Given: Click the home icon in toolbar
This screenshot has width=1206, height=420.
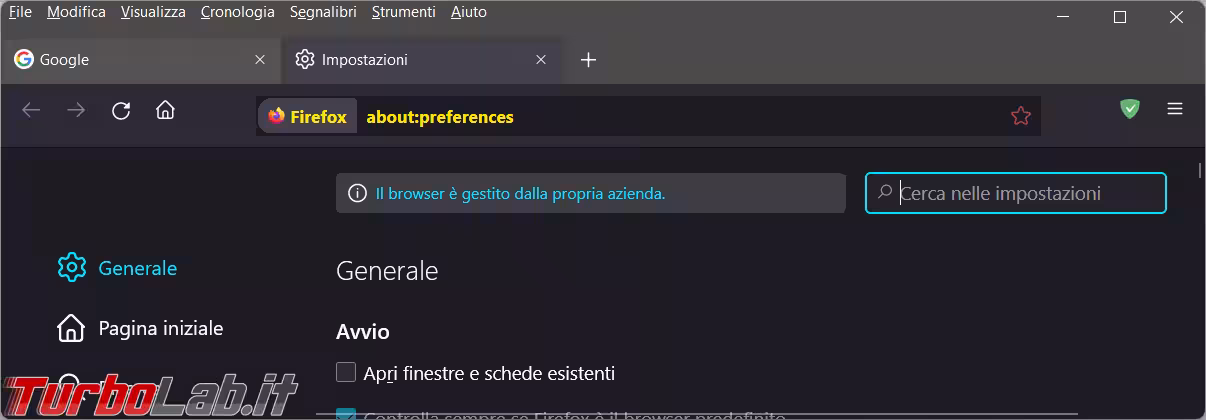Looking at the screenshot, I should coord(165,111).
